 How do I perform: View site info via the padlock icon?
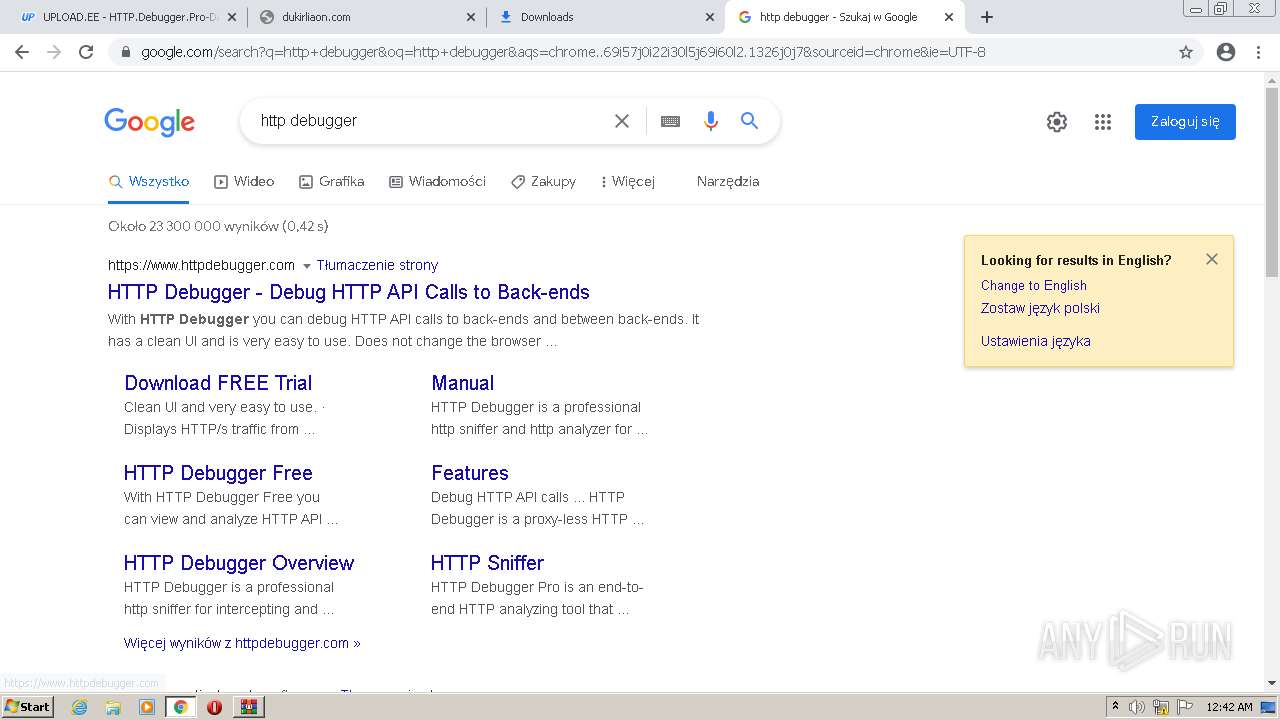point(125,52)
